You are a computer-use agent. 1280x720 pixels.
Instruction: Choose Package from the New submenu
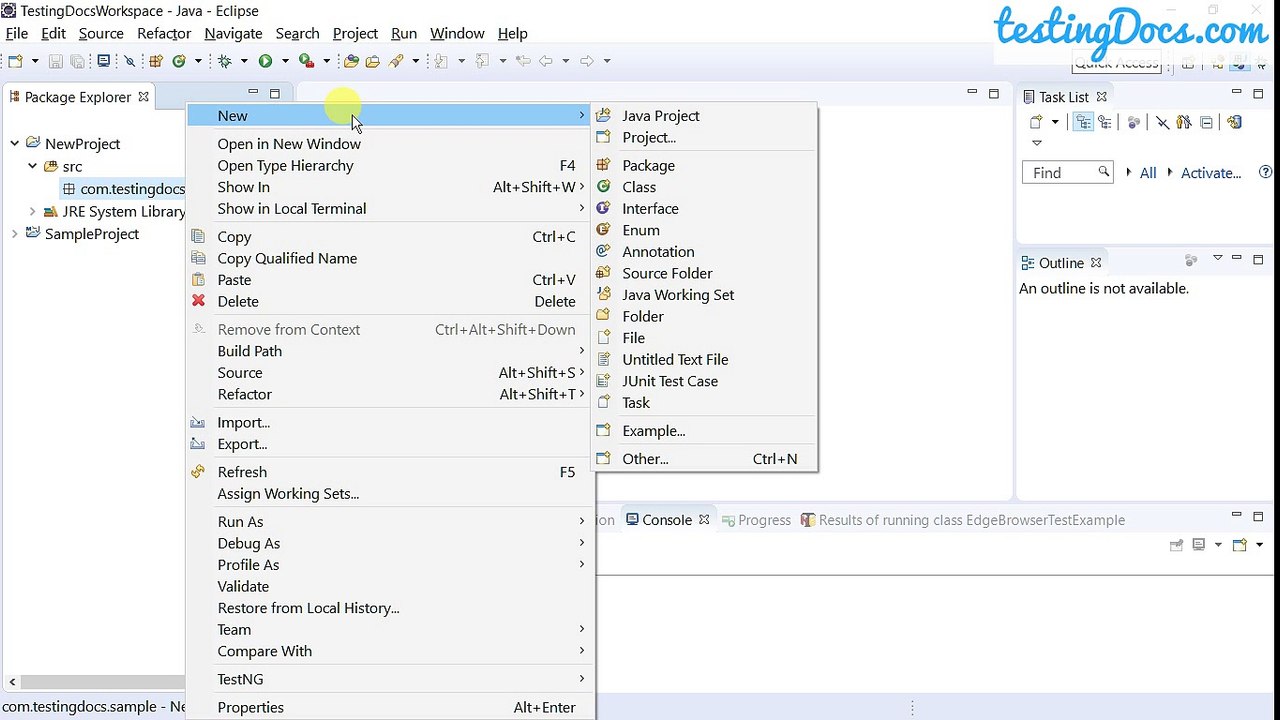[x=704, y=166]
